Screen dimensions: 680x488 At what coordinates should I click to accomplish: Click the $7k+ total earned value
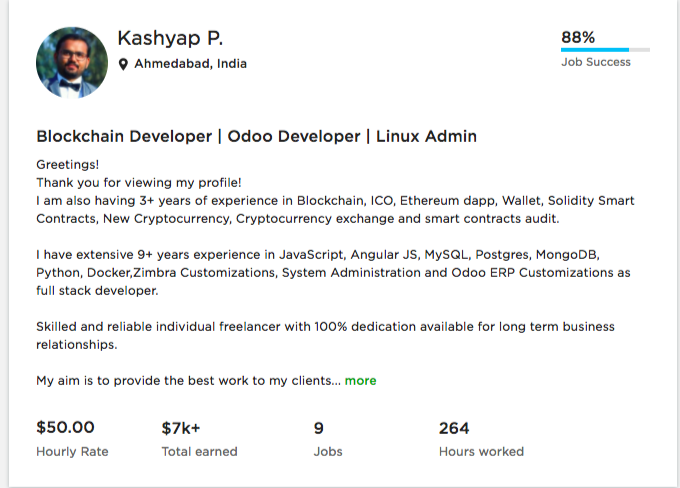(181, 428)
